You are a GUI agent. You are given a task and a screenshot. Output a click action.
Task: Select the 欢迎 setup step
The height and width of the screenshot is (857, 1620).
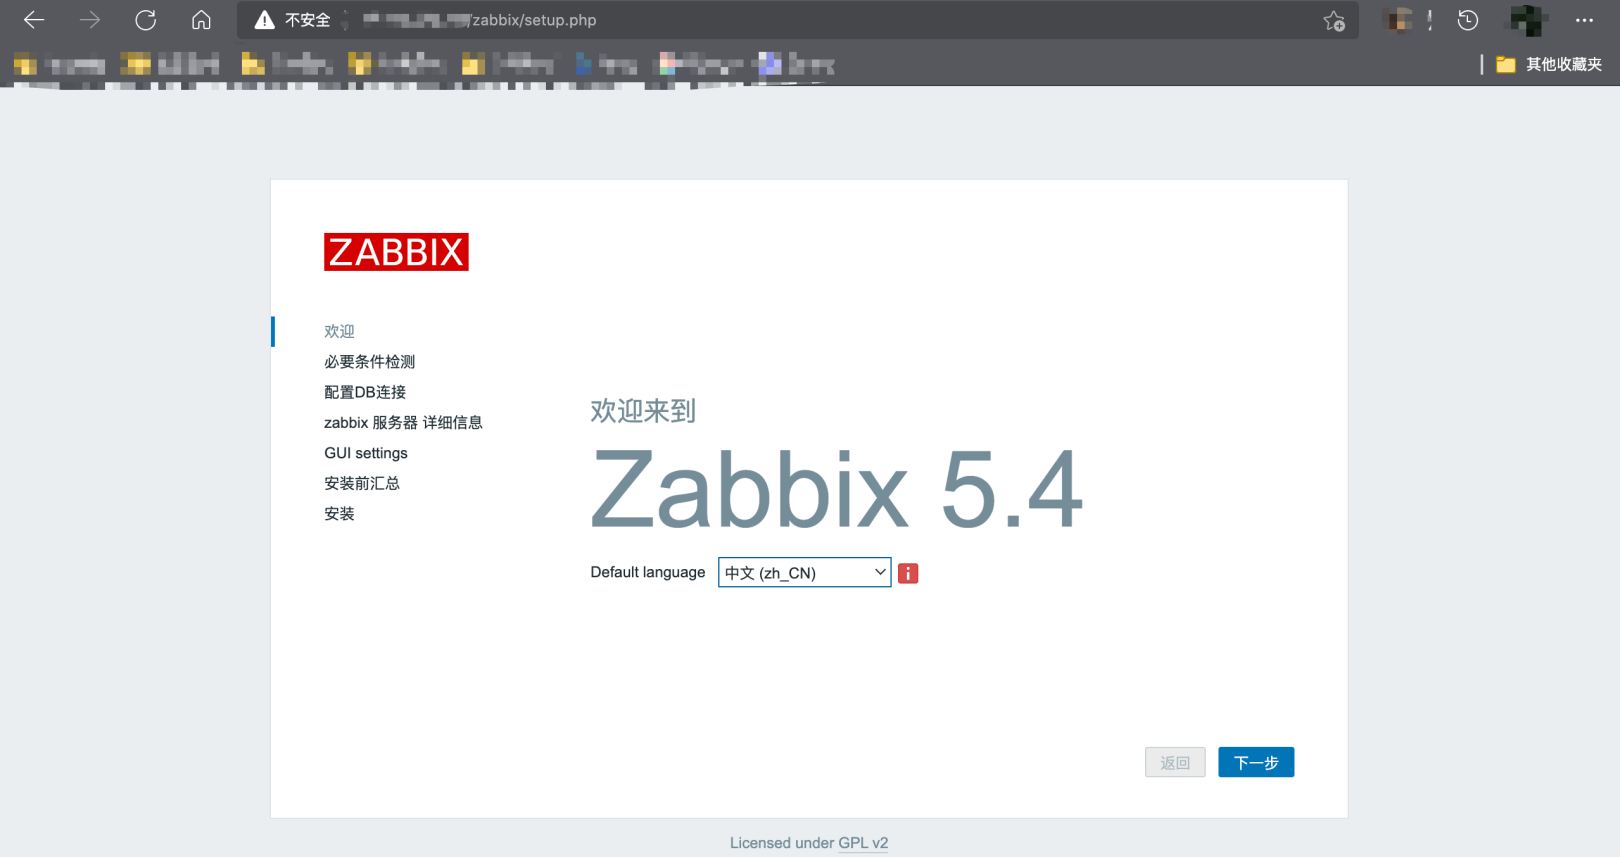pyautogui.click(x=339, y=331)
